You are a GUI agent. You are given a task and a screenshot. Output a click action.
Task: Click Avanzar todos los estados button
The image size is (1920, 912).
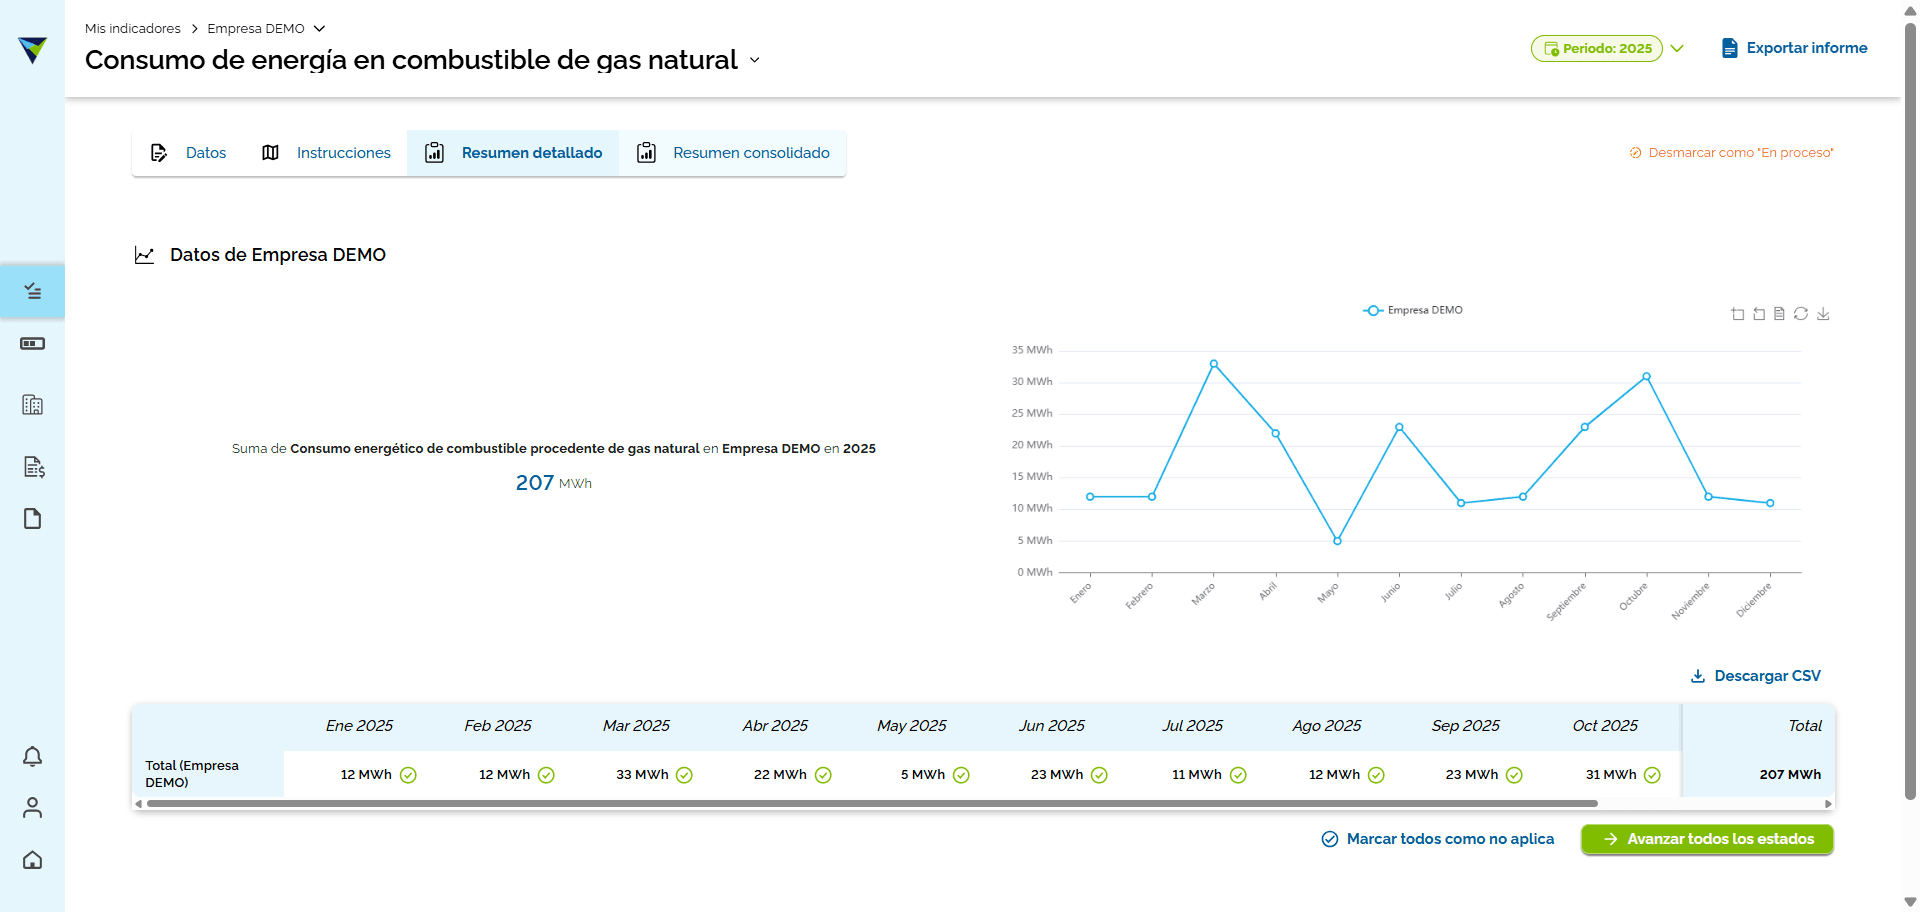coord(1707,839)
